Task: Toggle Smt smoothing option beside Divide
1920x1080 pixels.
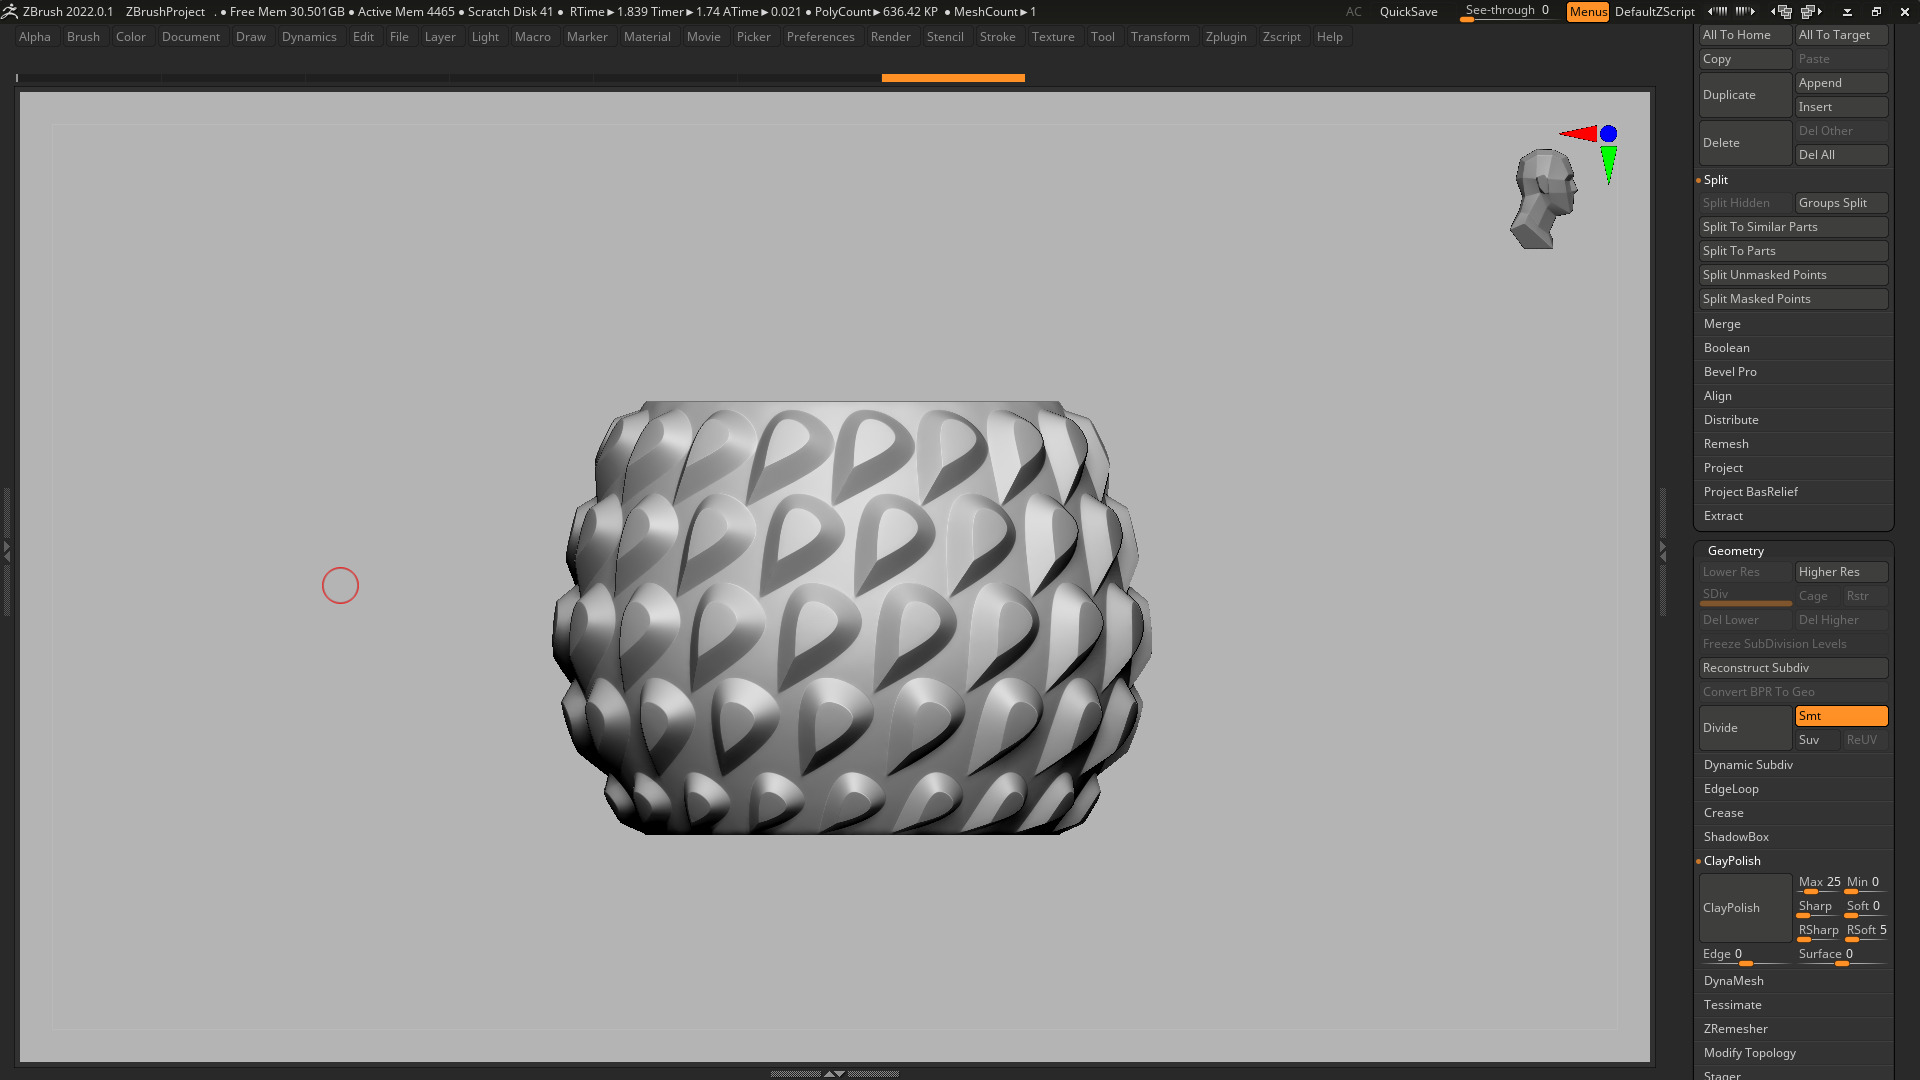Action: click(x=1841, y=716)
